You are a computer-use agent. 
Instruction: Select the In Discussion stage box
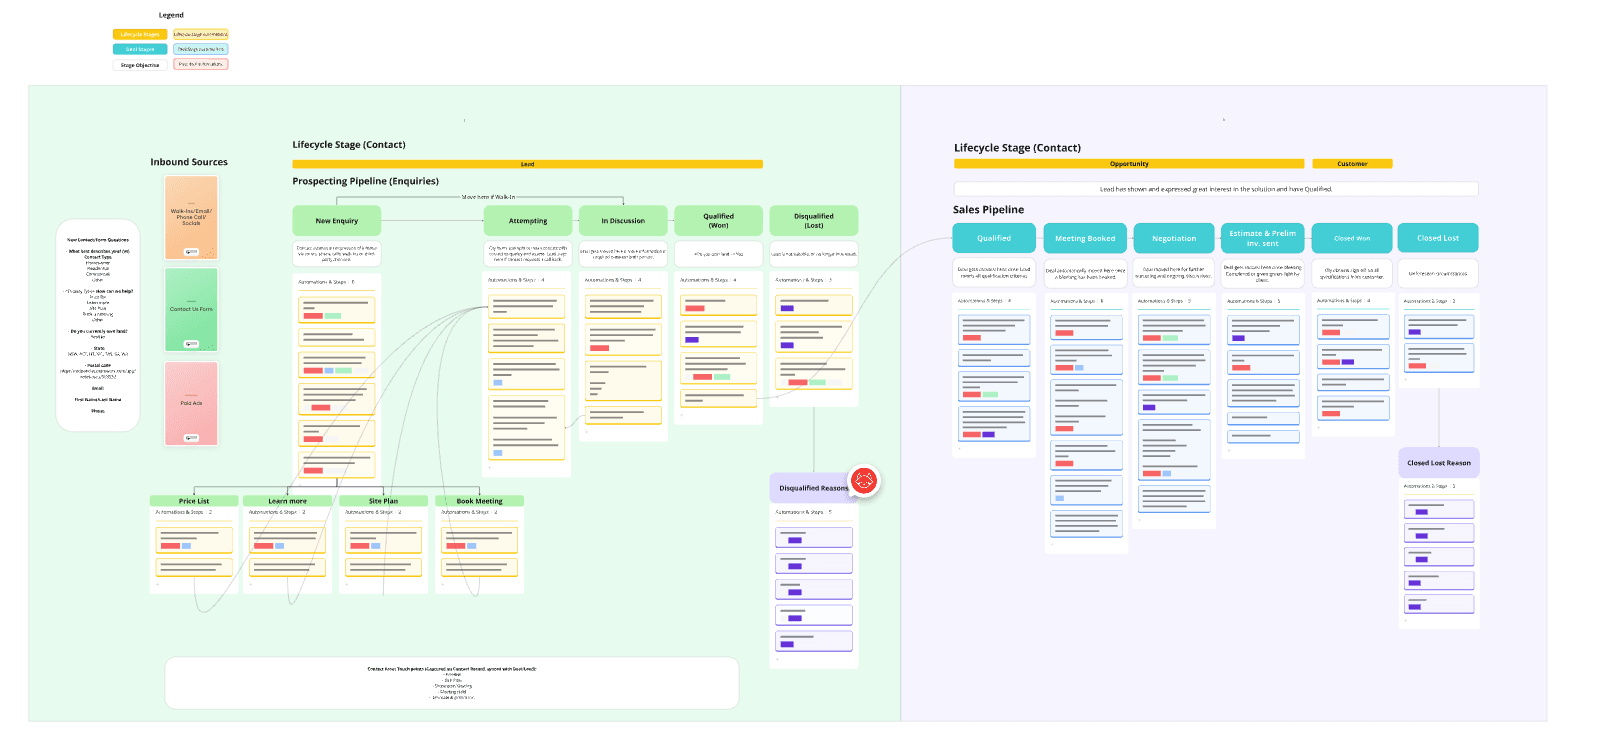pos(623,221)
